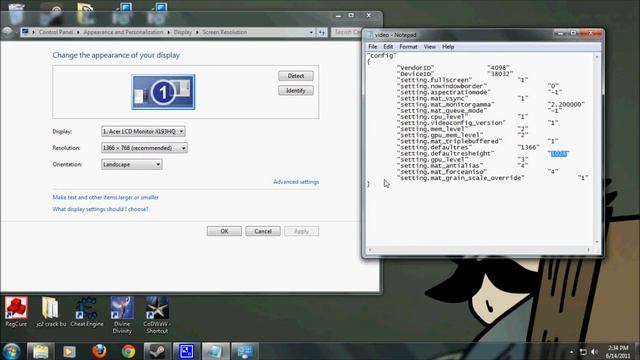Viewport: 640px width, 360px height.
Task: Open the Display dropdown for Acer LCD Monitor
Action: (x=143, y=131)
